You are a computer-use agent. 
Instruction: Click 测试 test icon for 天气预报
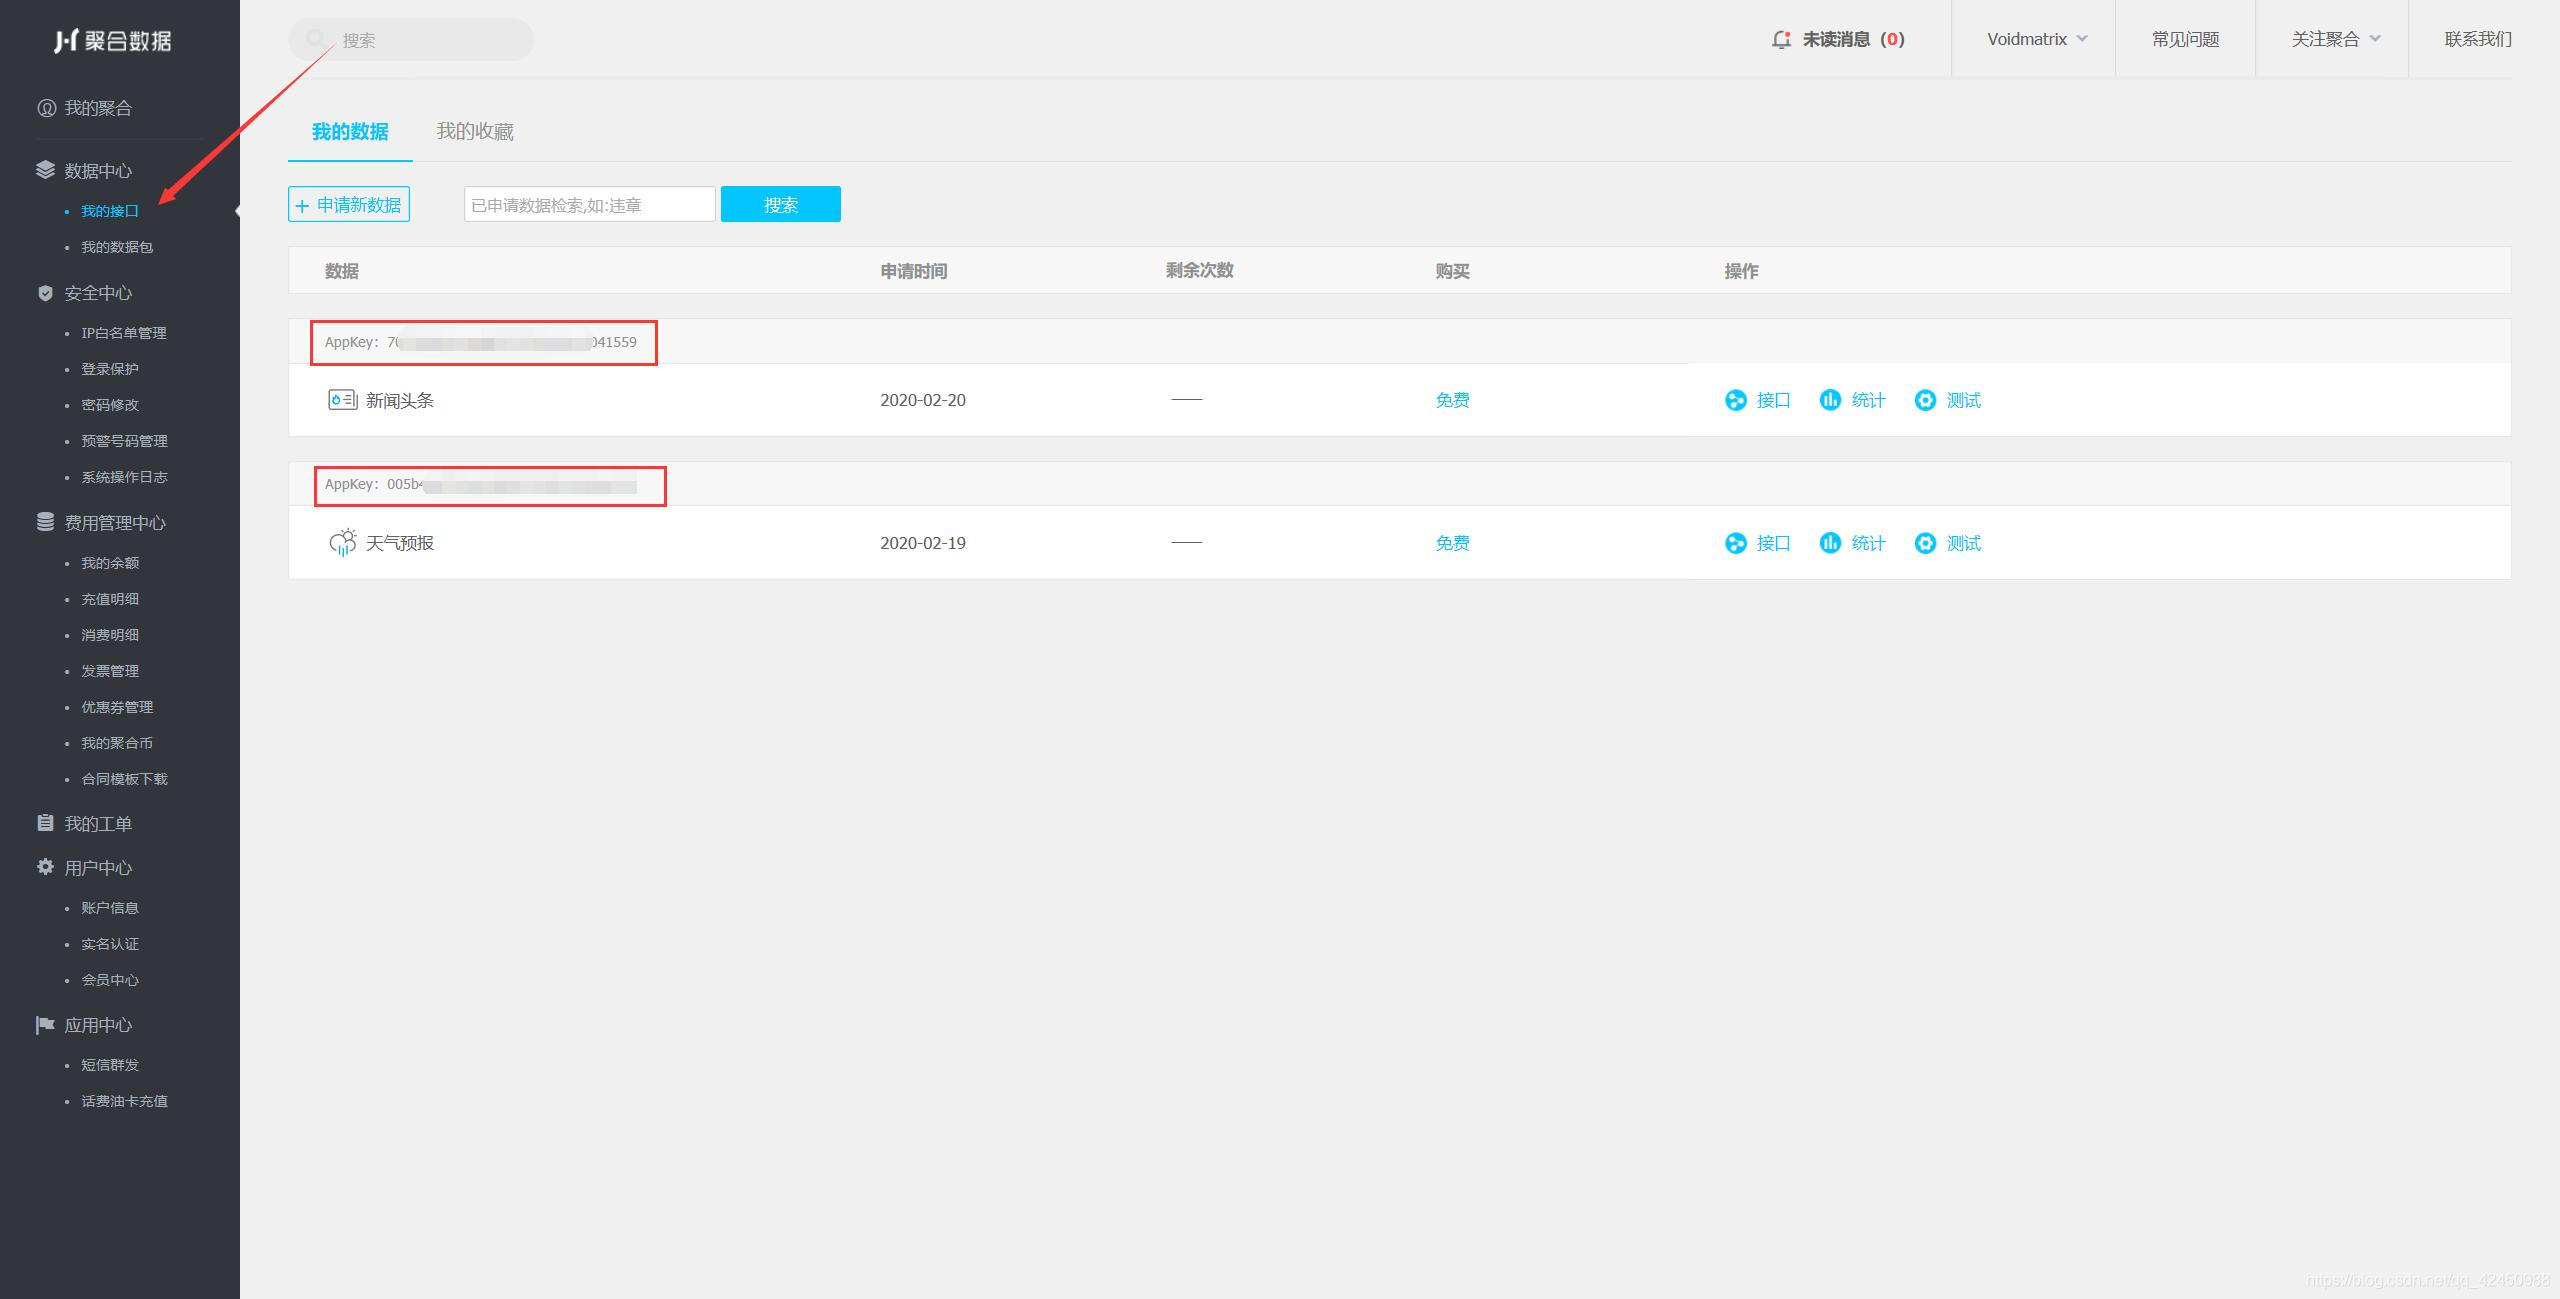click(1924, 543)
